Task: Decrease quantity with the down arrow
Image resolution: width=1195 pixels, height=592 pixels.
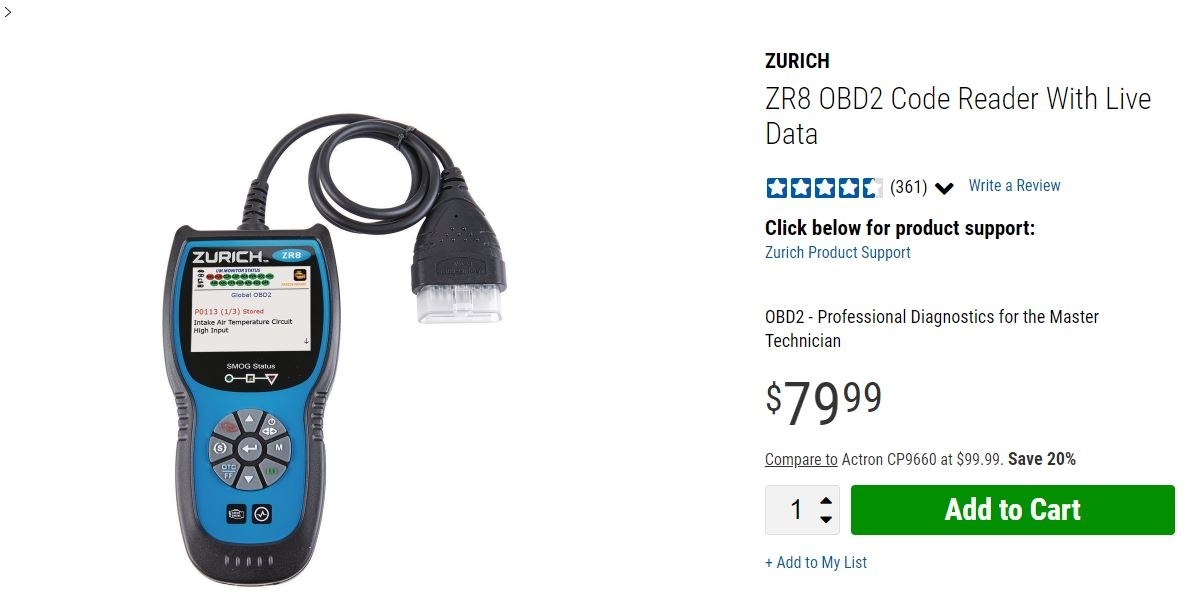Action: (825, 520)
